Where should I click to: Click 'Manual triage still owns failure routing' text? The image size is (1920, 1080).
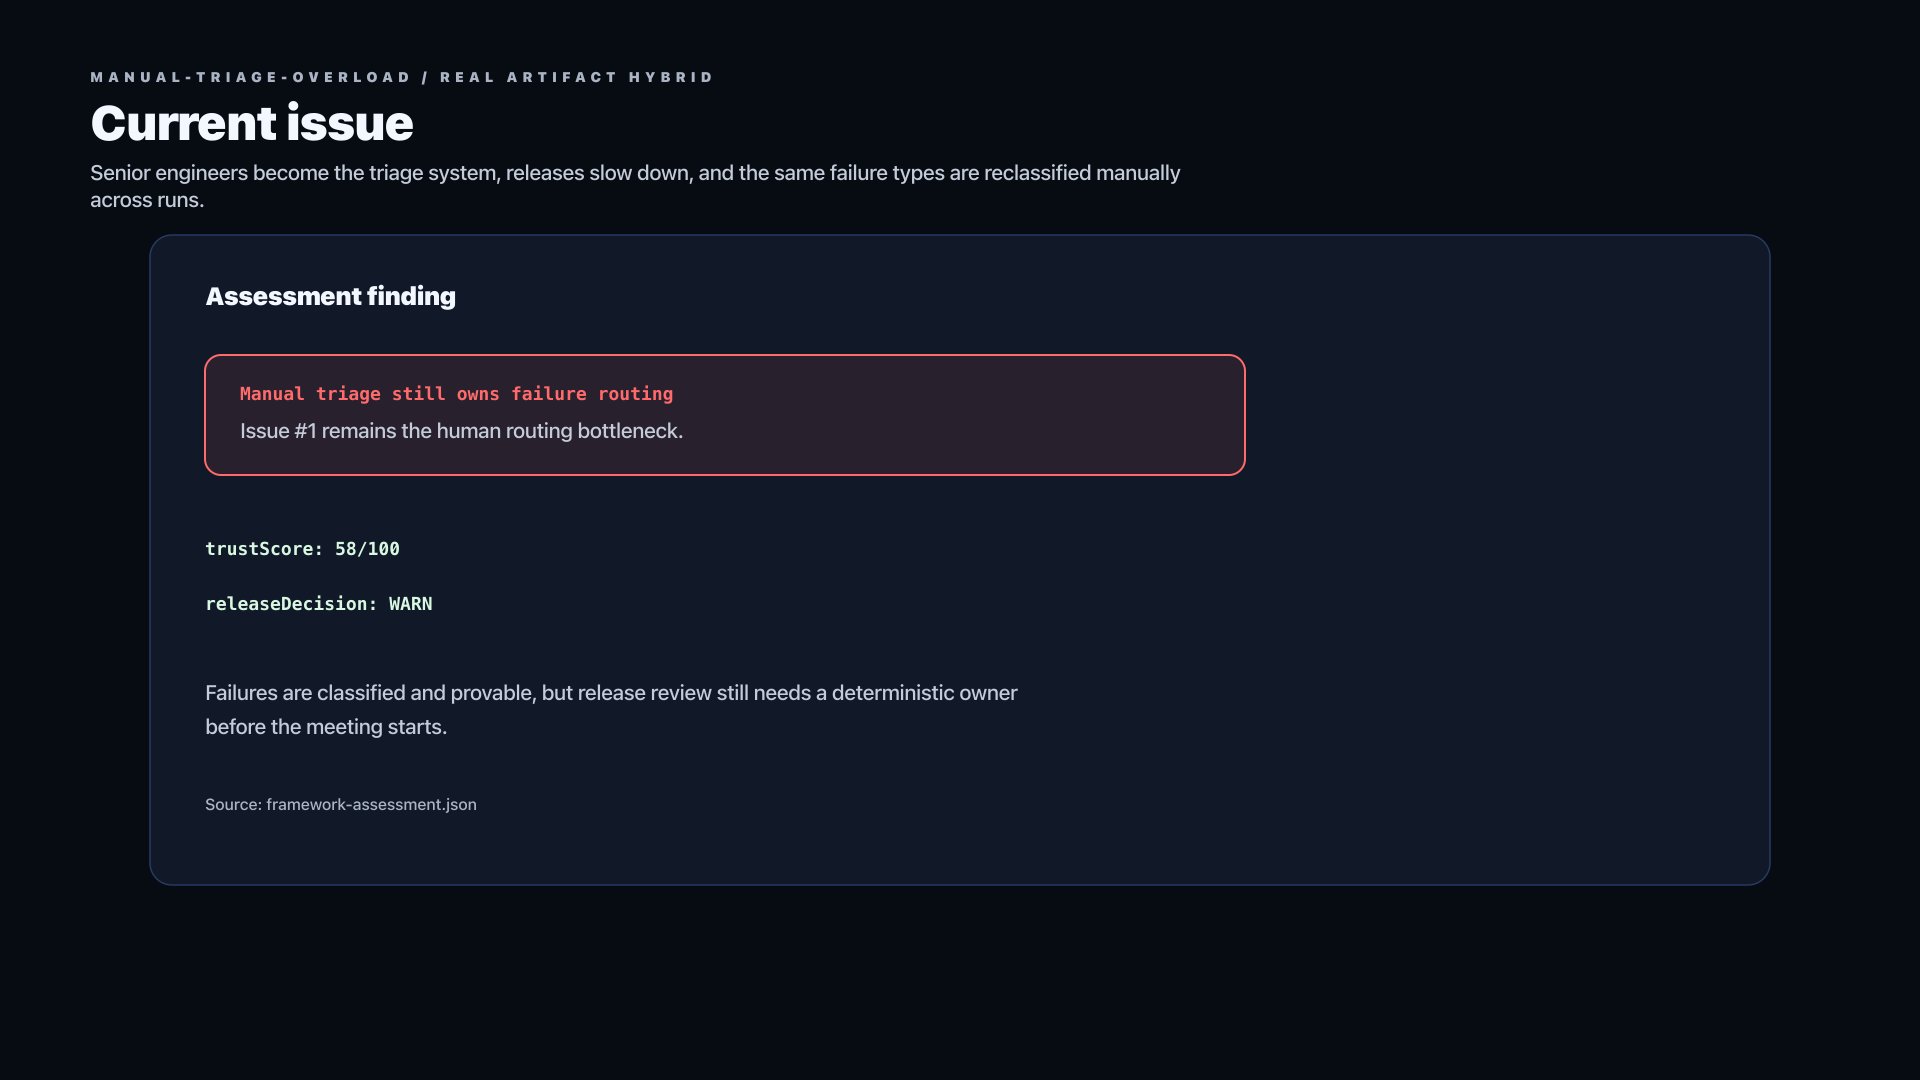[456, 394]
